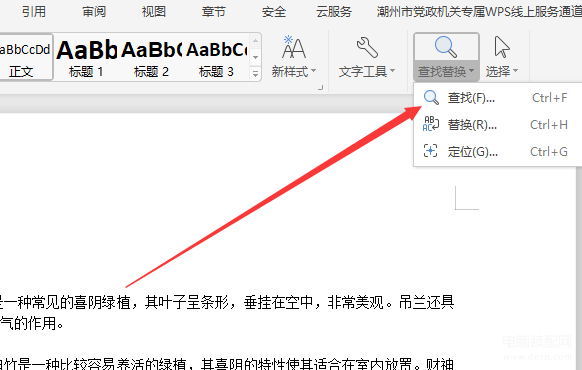Viewport: 582px width, 370px height.
Task: Expand the 选择 dropdown
Action: (x=515, y=71)
